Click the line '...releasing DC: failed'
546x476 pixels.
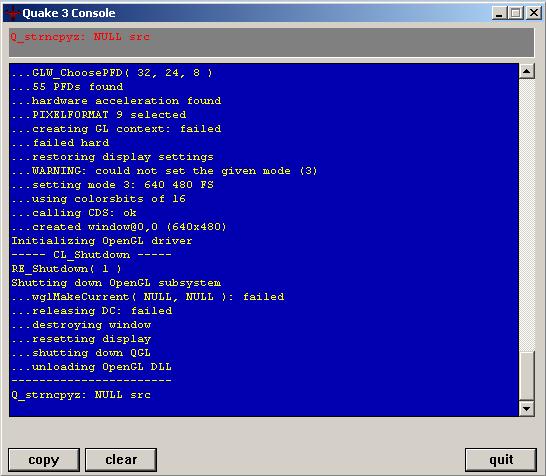point(92,311)
